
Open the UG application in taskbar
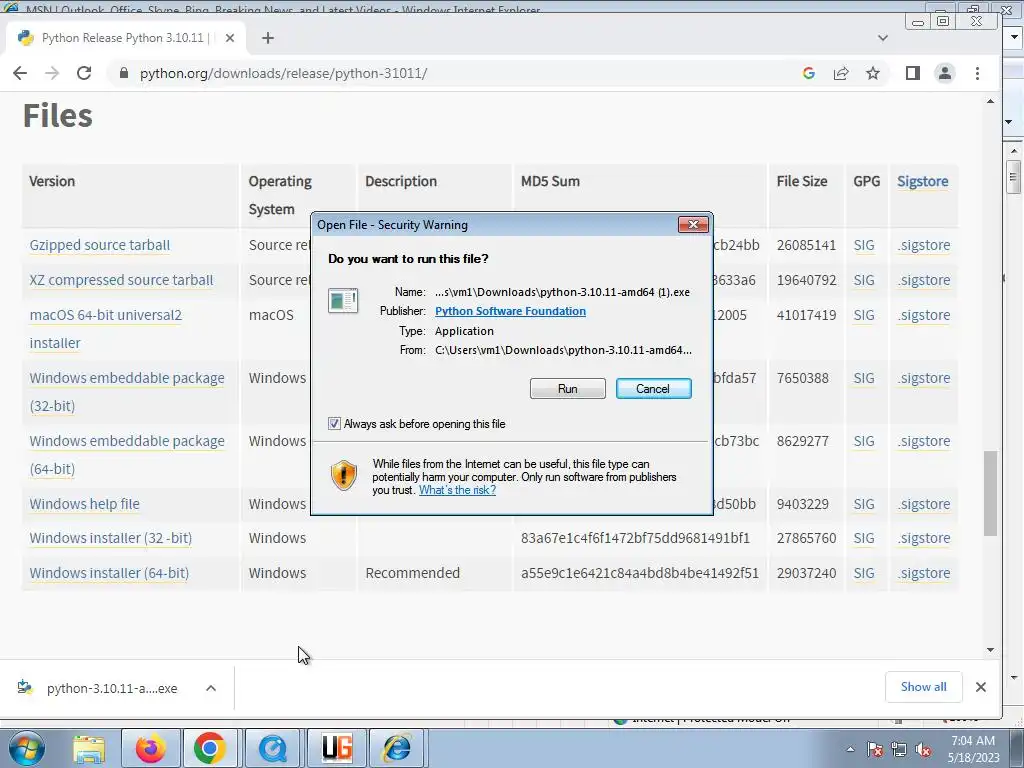pos(337,748)
